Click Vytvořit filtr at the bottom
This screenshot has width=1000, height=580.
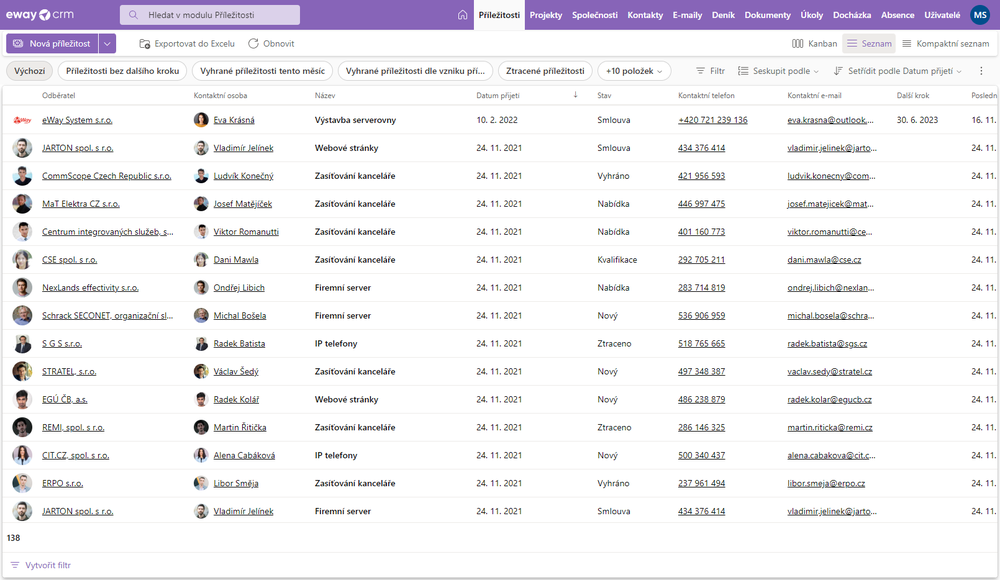[x=41, y=565]
